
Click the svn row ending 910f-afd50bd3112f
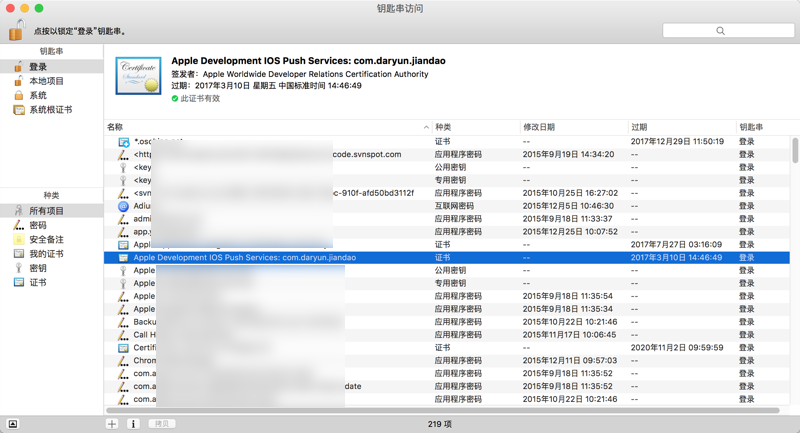point(446,193)
